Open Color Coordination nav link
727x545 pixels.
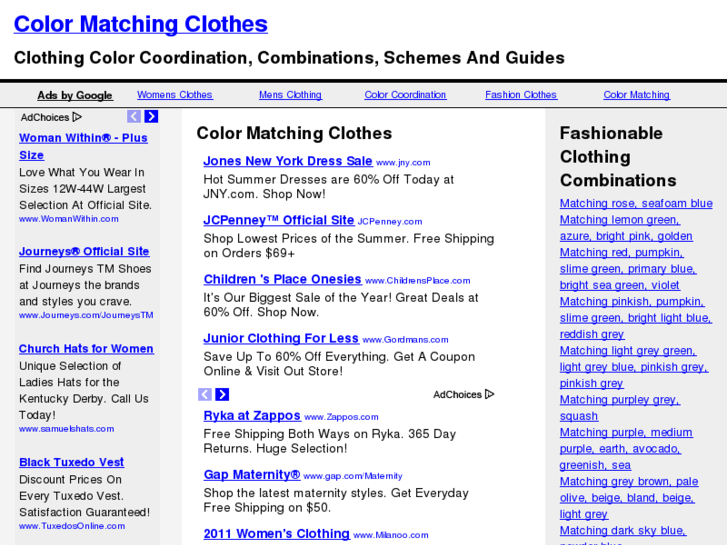(x=405, y=95)
